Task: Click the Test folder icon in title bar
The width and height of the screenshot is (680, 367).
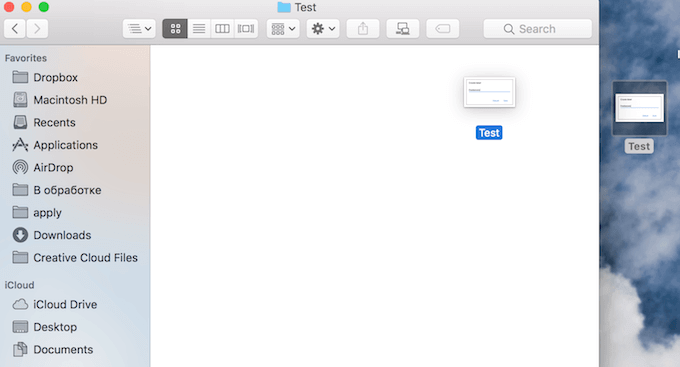Action: coord(284,7)
